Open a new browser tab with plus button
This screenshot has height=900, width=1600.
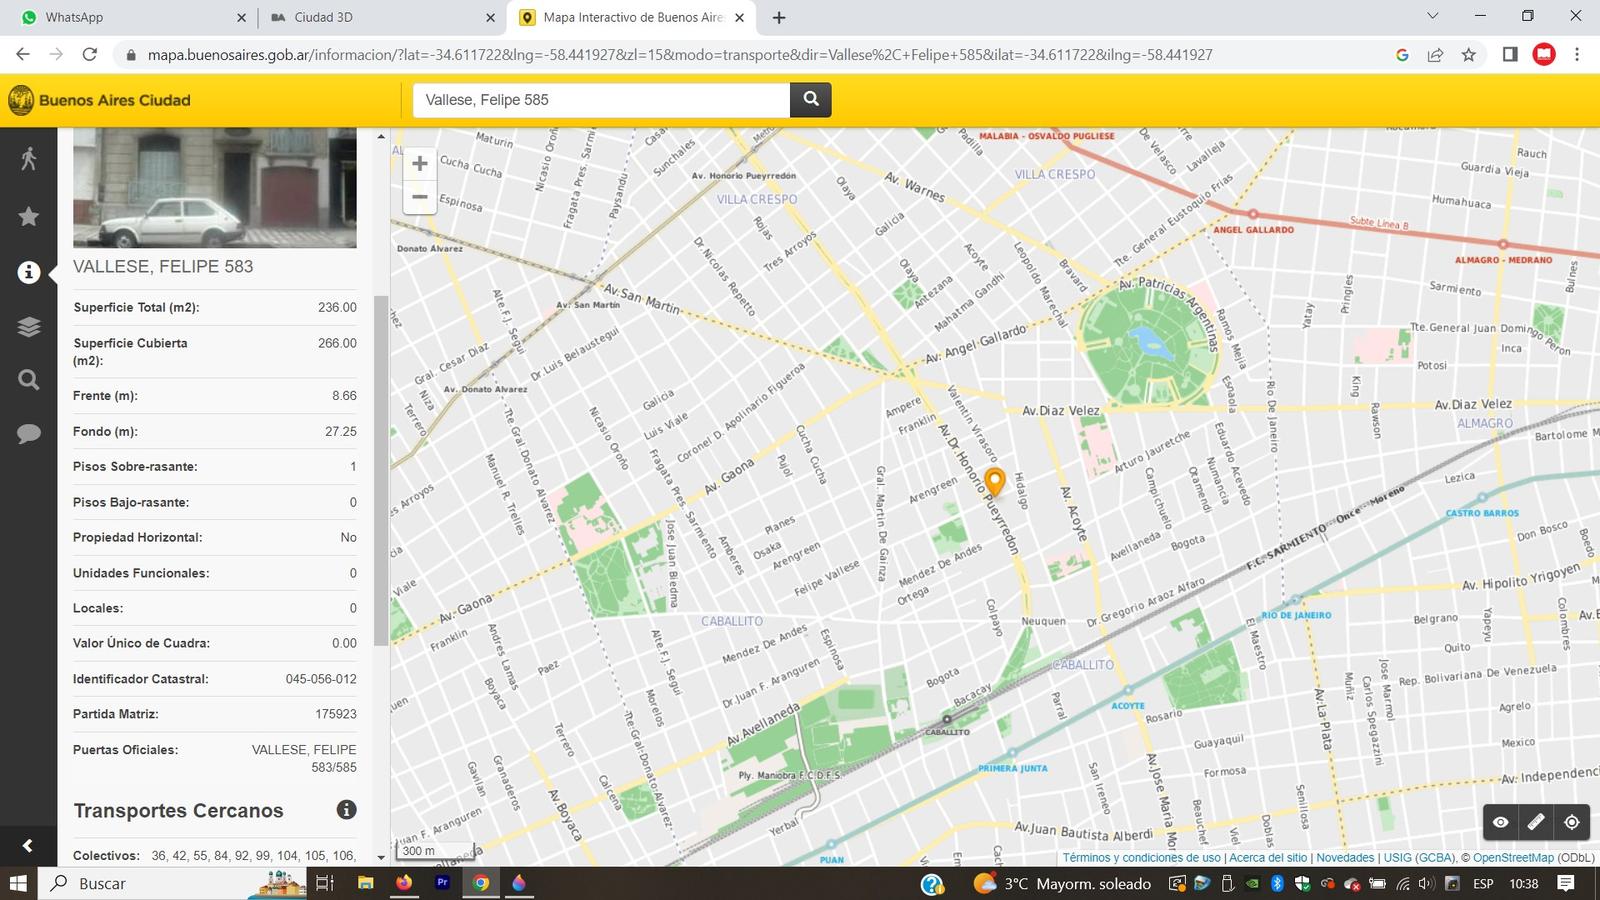779,17
